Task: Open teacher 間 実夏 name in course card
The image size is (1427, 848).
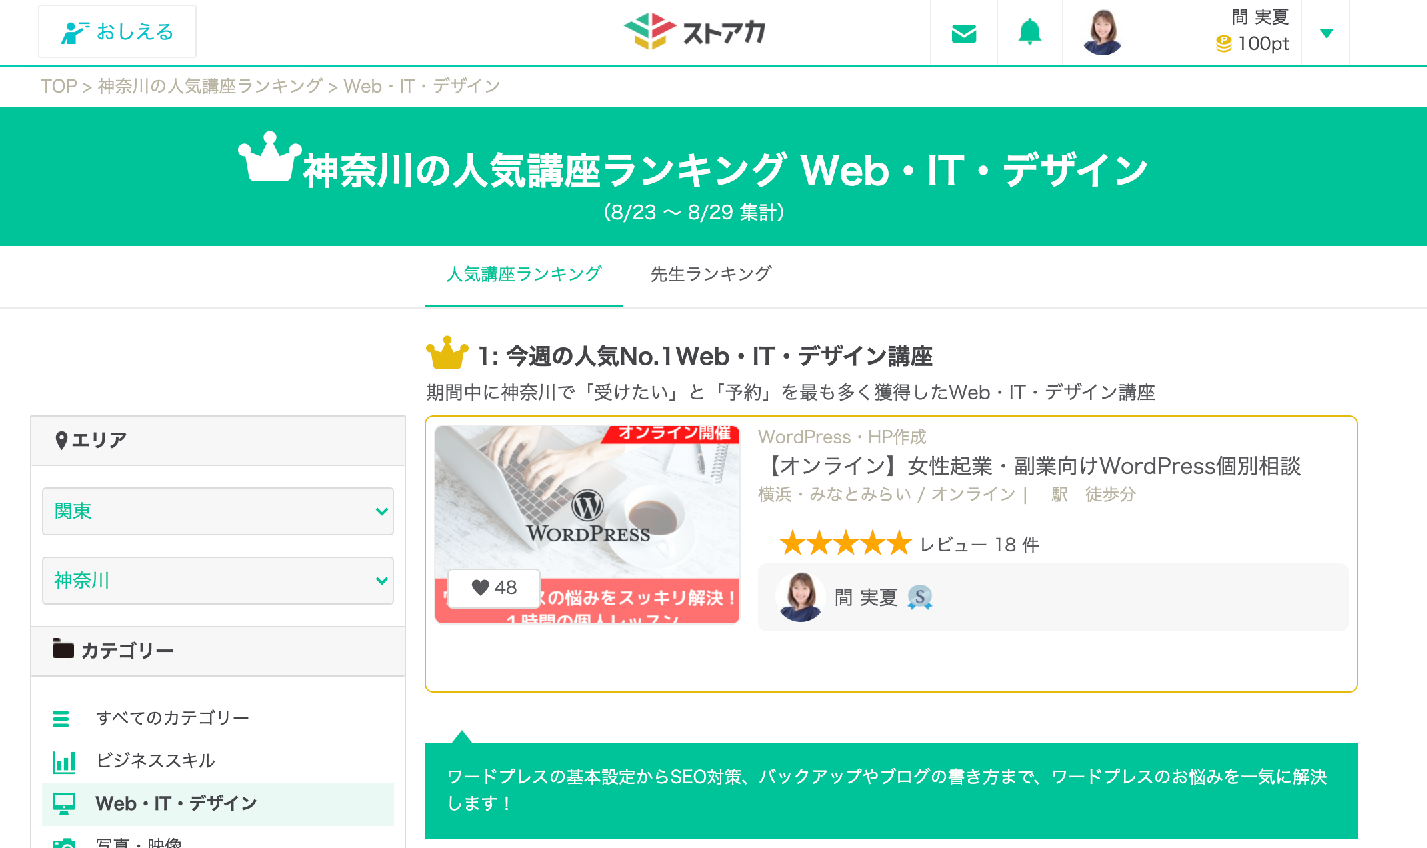Action: point(866,598)
